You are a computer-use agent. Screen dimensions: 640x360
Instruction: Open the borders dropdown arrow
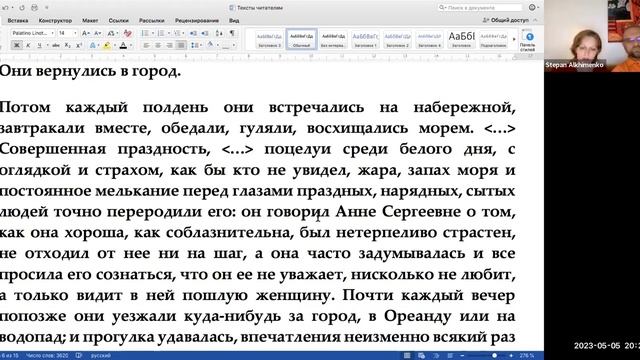[x=234, y=45]
